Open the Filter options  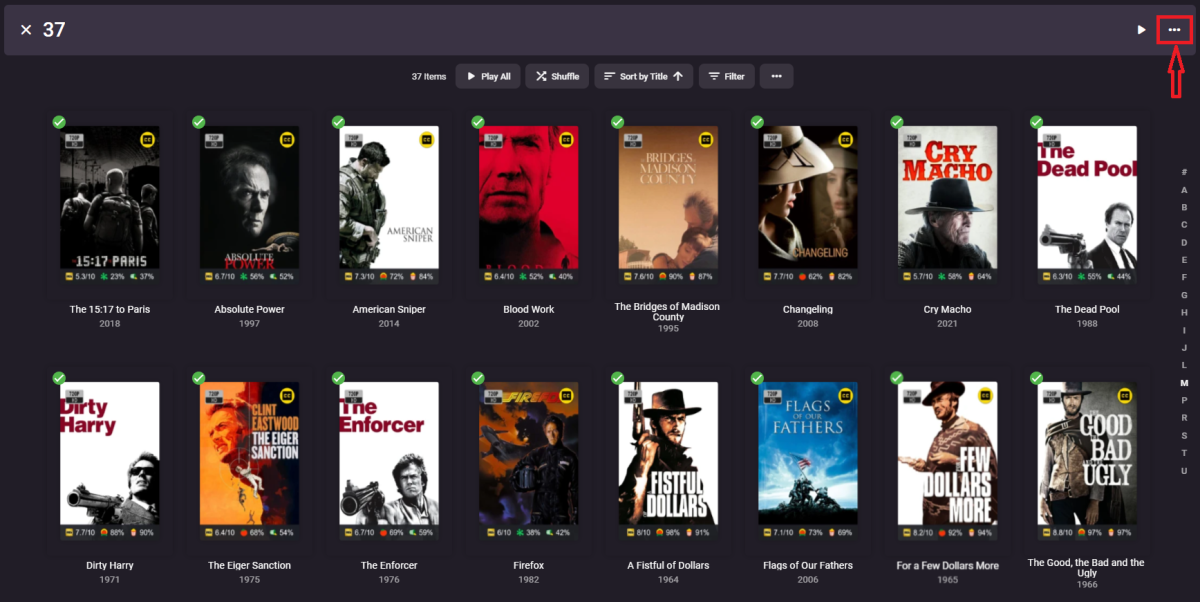726,76
